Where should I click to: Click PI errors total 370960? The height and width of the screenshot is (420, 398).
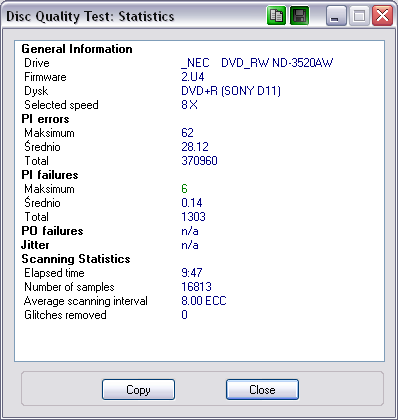click(199, 161)
